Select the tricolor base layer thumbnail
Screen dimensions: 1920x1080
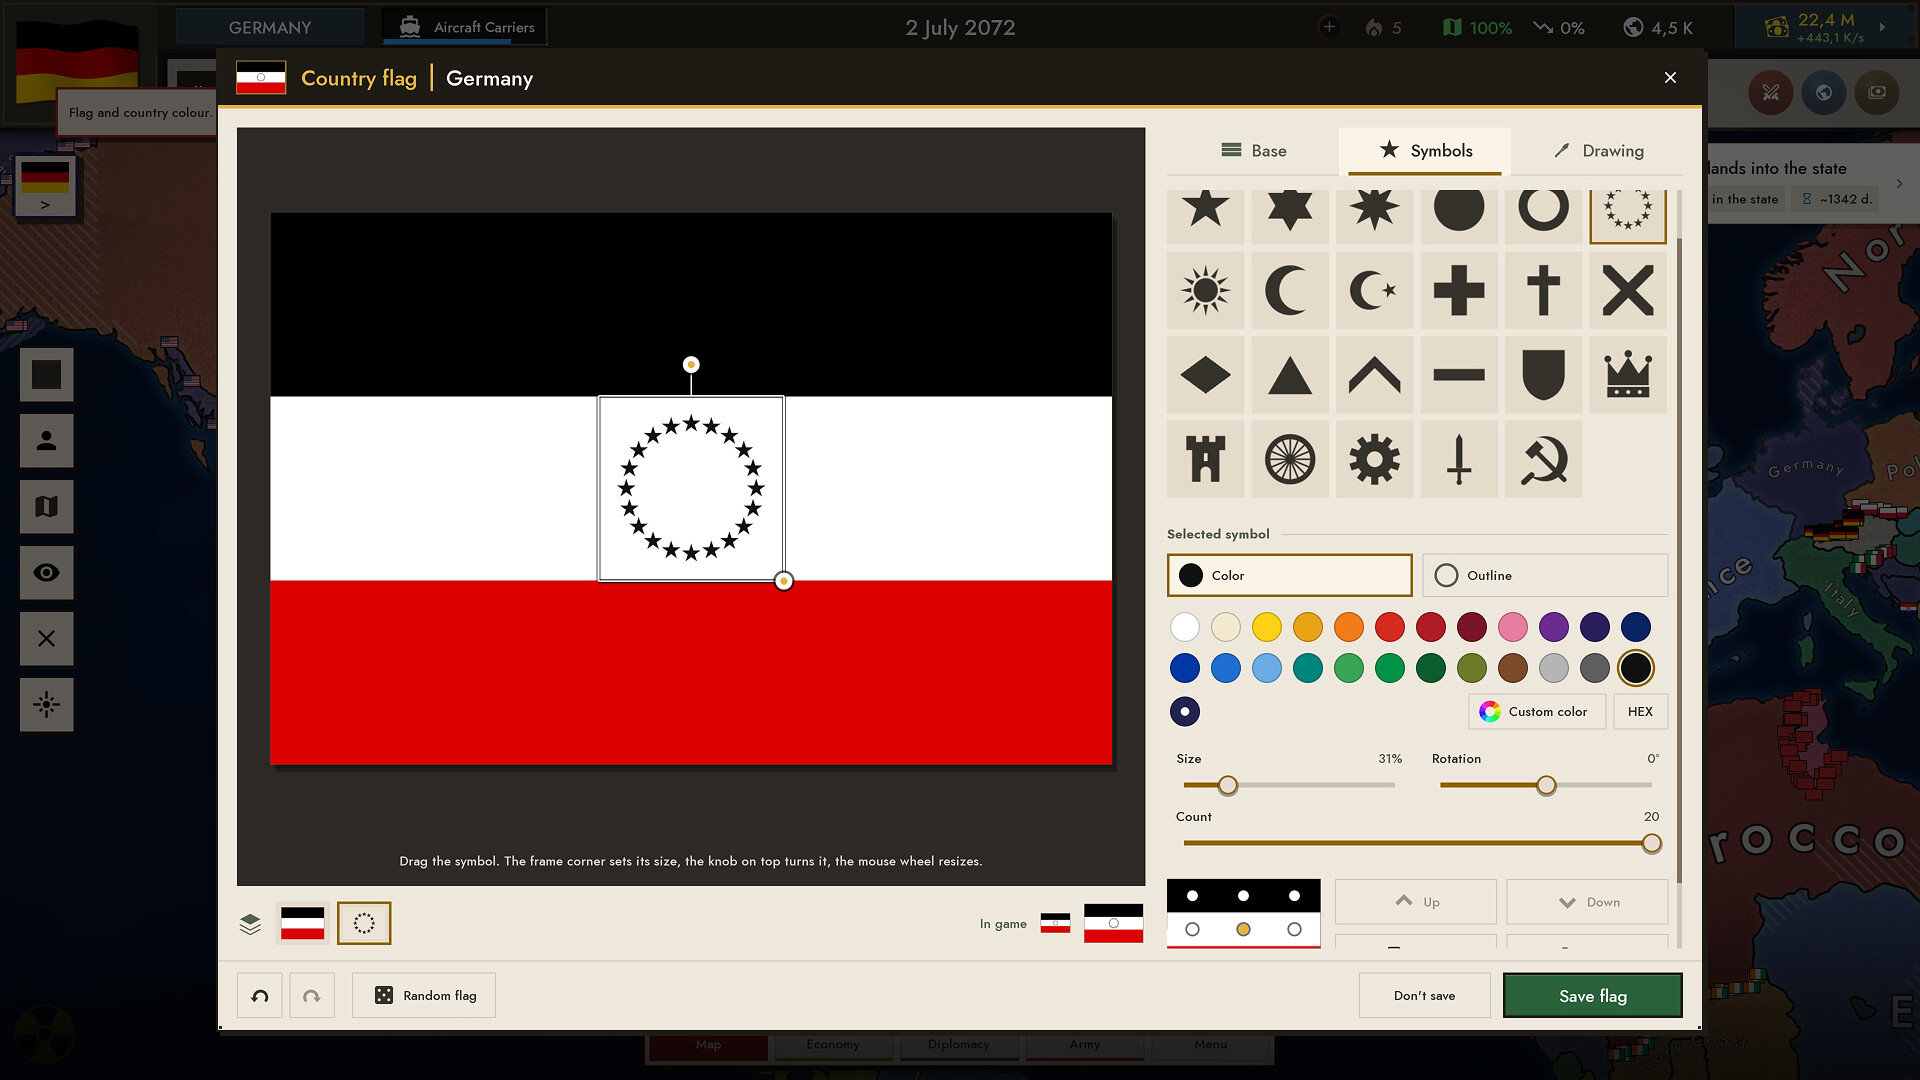pos(302,924)
